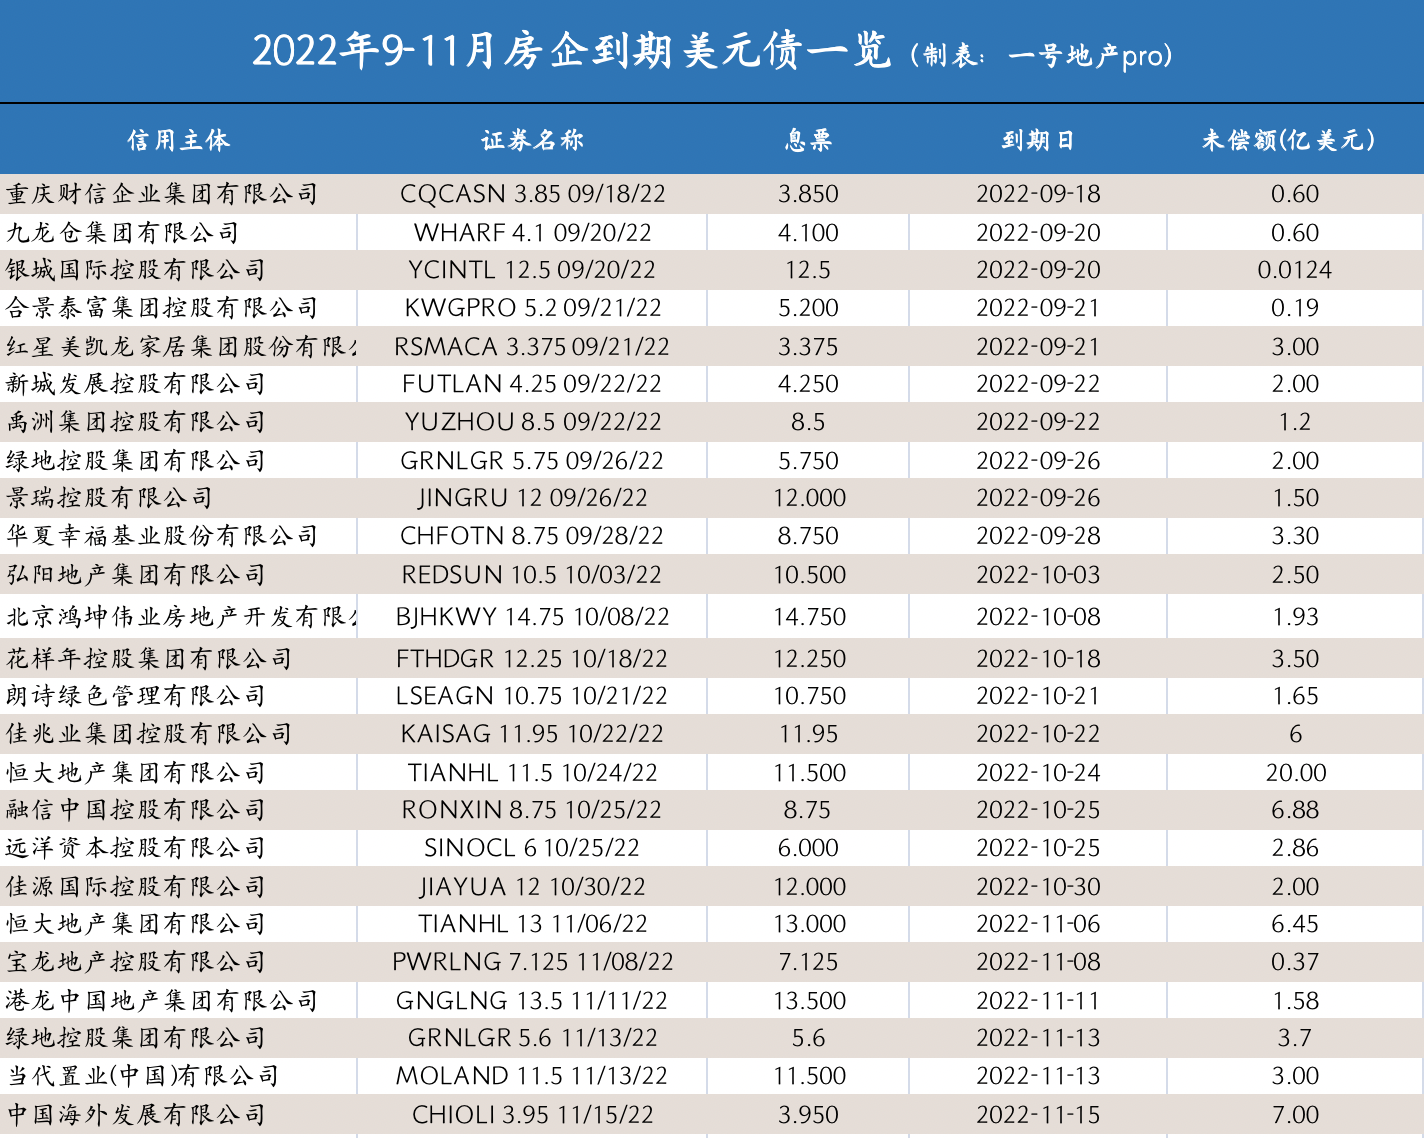The image size is (1424, 1138).
Task: Click the cell 合景泰富集团控股有限公司
Action: point(162,308)
